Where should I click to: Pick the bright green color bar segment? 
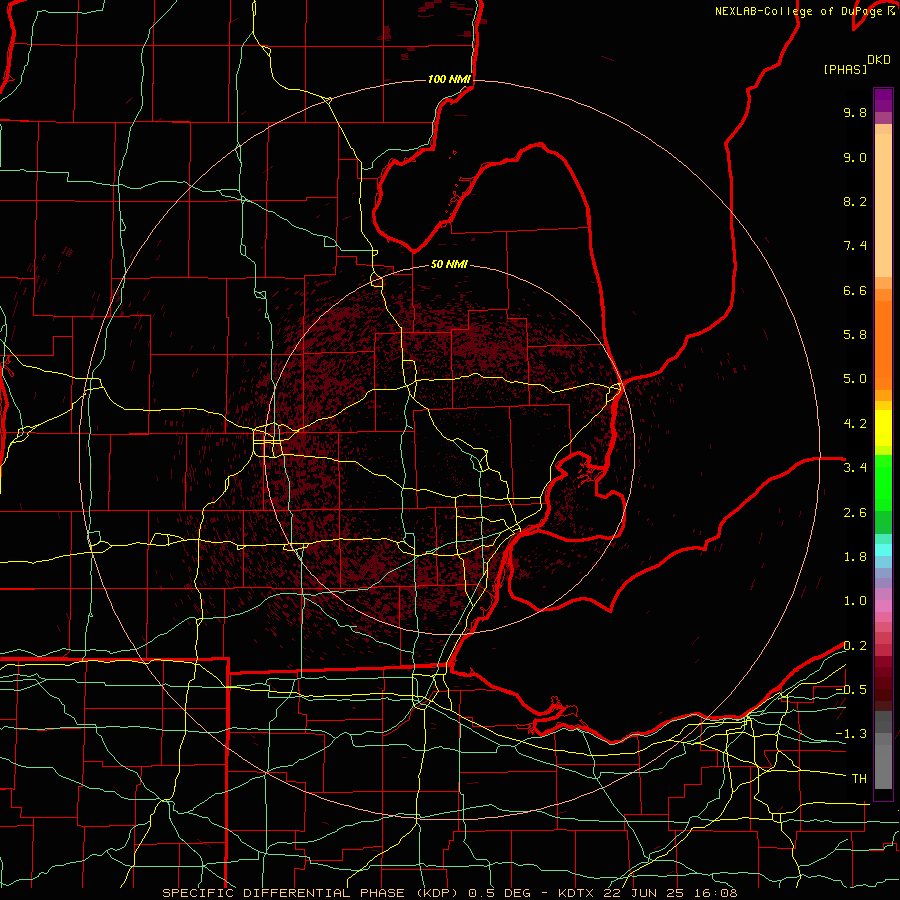[883, 483]
